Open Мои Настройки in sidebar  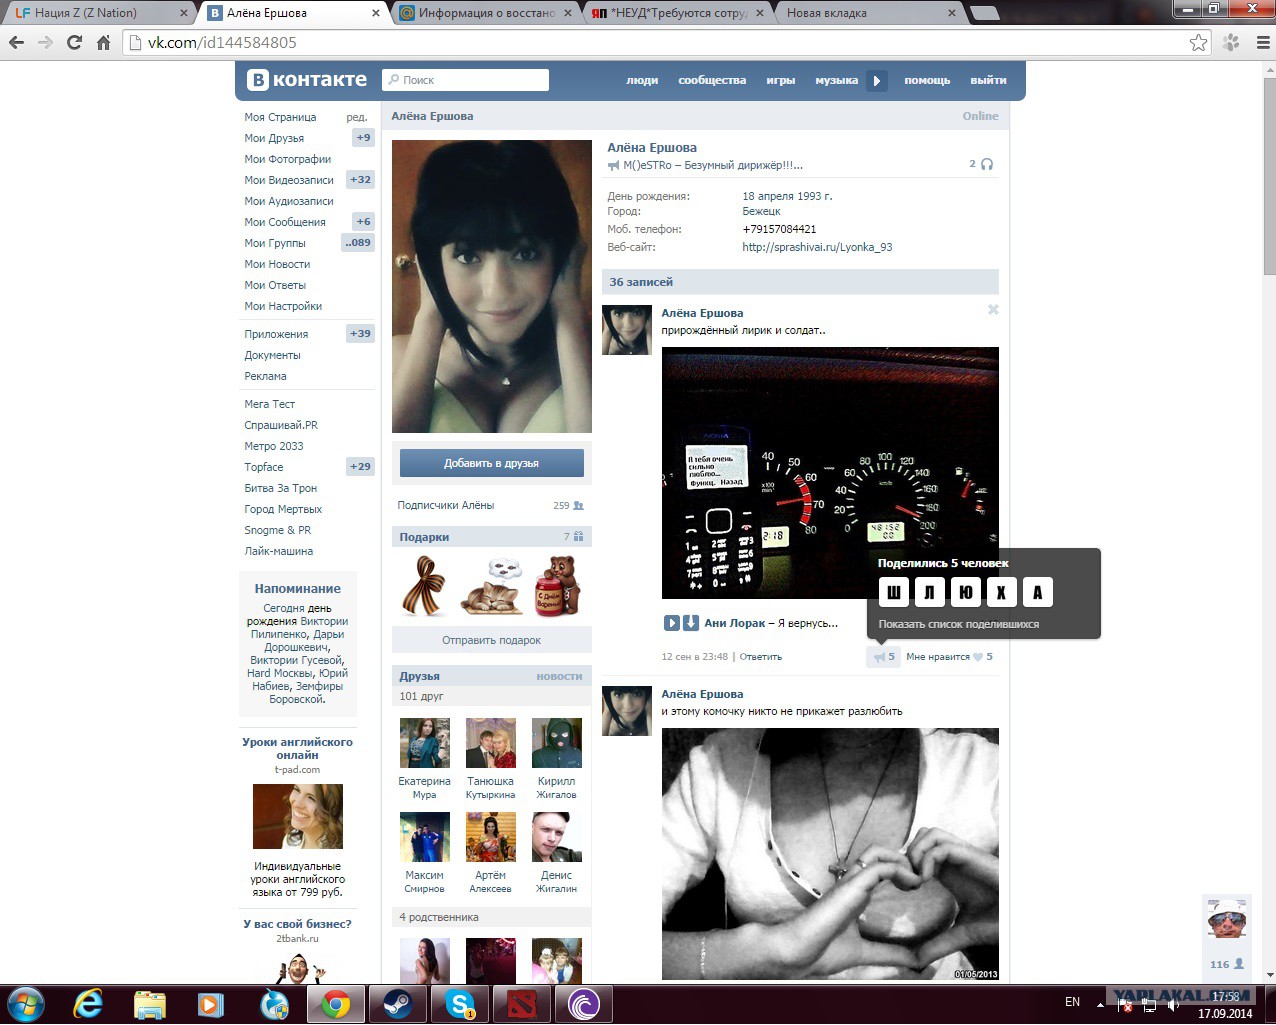(283, 306)
